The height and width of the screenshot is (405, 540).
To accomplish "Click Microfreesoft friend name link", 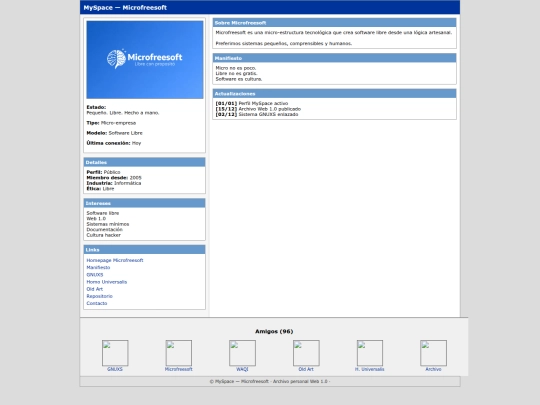I will pyautogui.click(x=178, y=369).
